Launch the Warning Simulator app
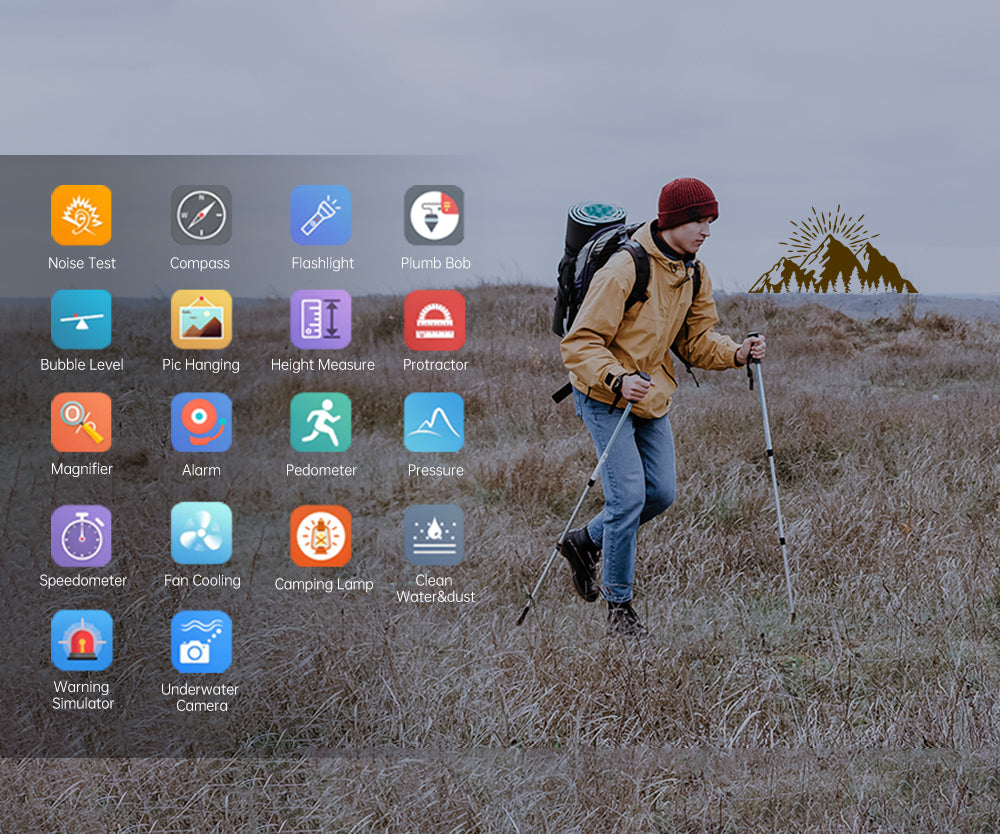The height and width of the screenshot is (834, 1000). pos(81,640)
